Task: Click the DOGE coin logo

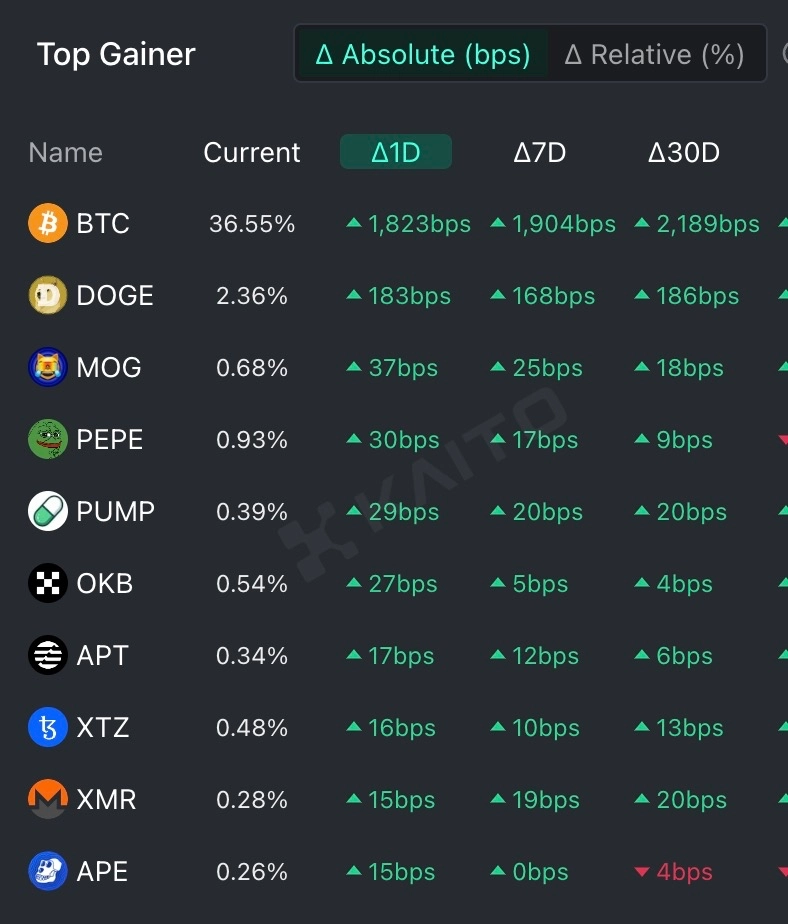Action: point(47,296)
